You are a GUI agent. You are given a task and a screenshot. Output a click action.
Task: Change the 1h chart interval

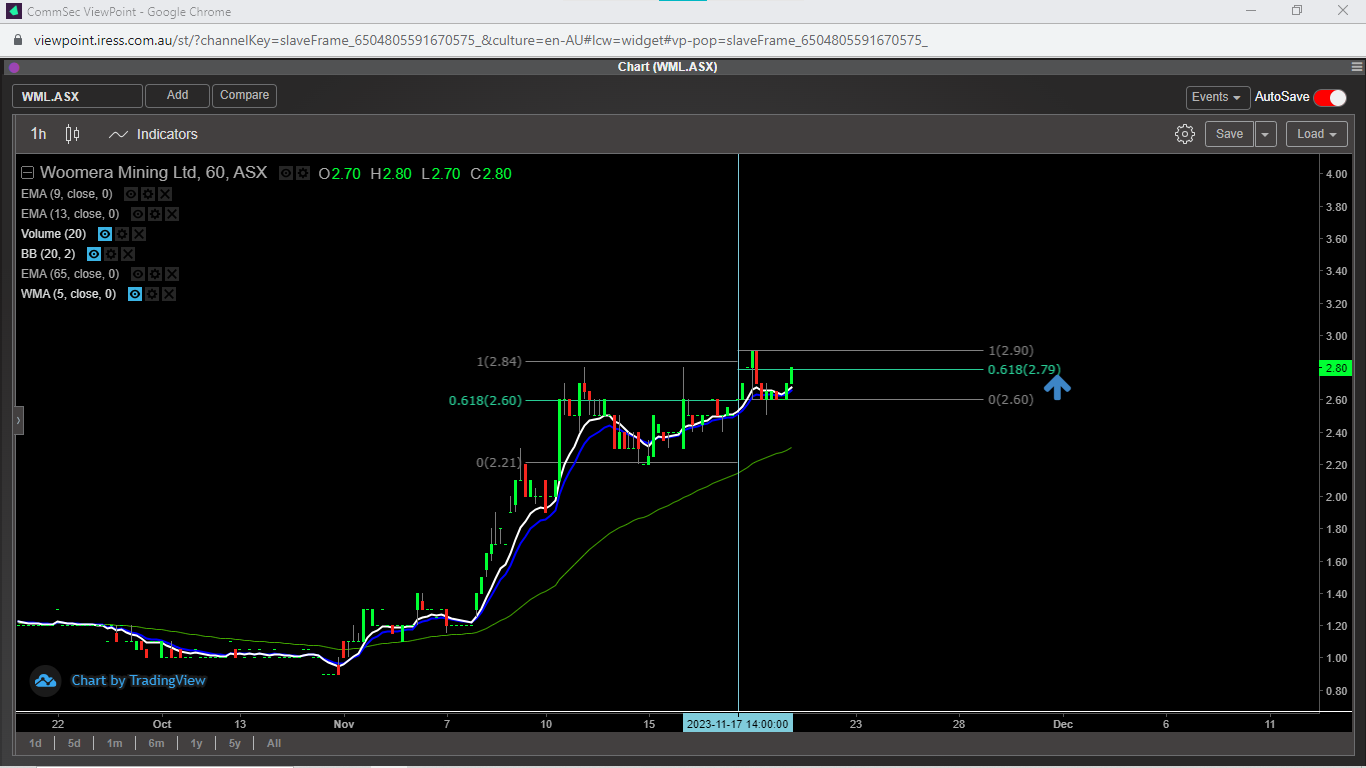click(x=38, y=134)
